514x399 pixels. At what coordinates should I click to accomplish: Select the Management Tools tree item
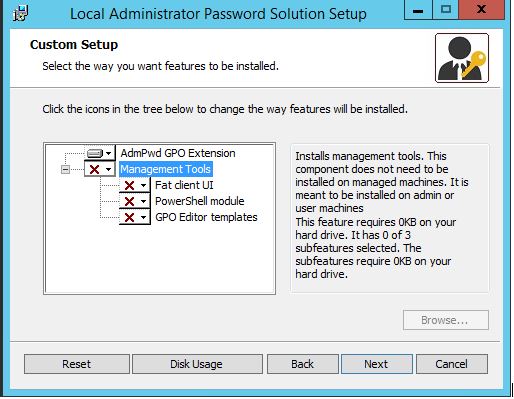coord(166,169)
